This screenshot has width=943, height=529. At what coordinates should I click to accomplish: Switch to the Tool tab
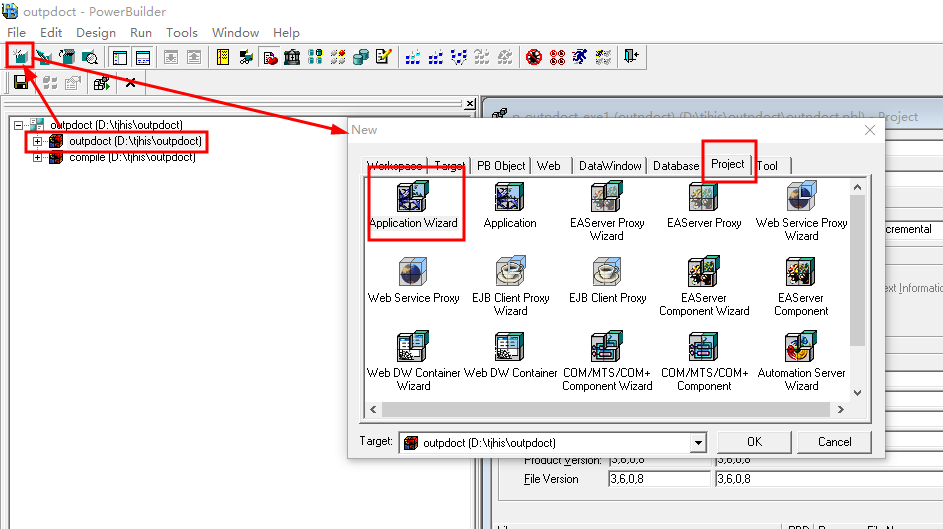coord(767,166)
